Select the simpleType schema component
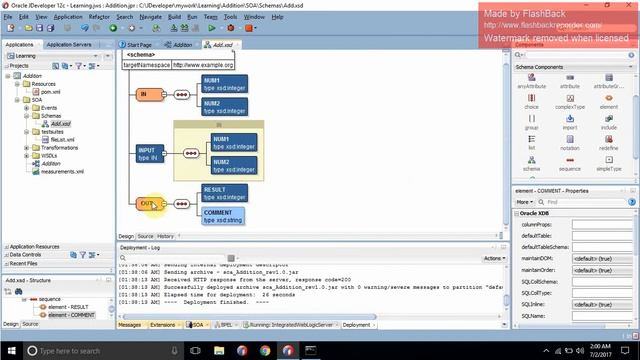This screenshot has width=640, height=360. (609, 164)
